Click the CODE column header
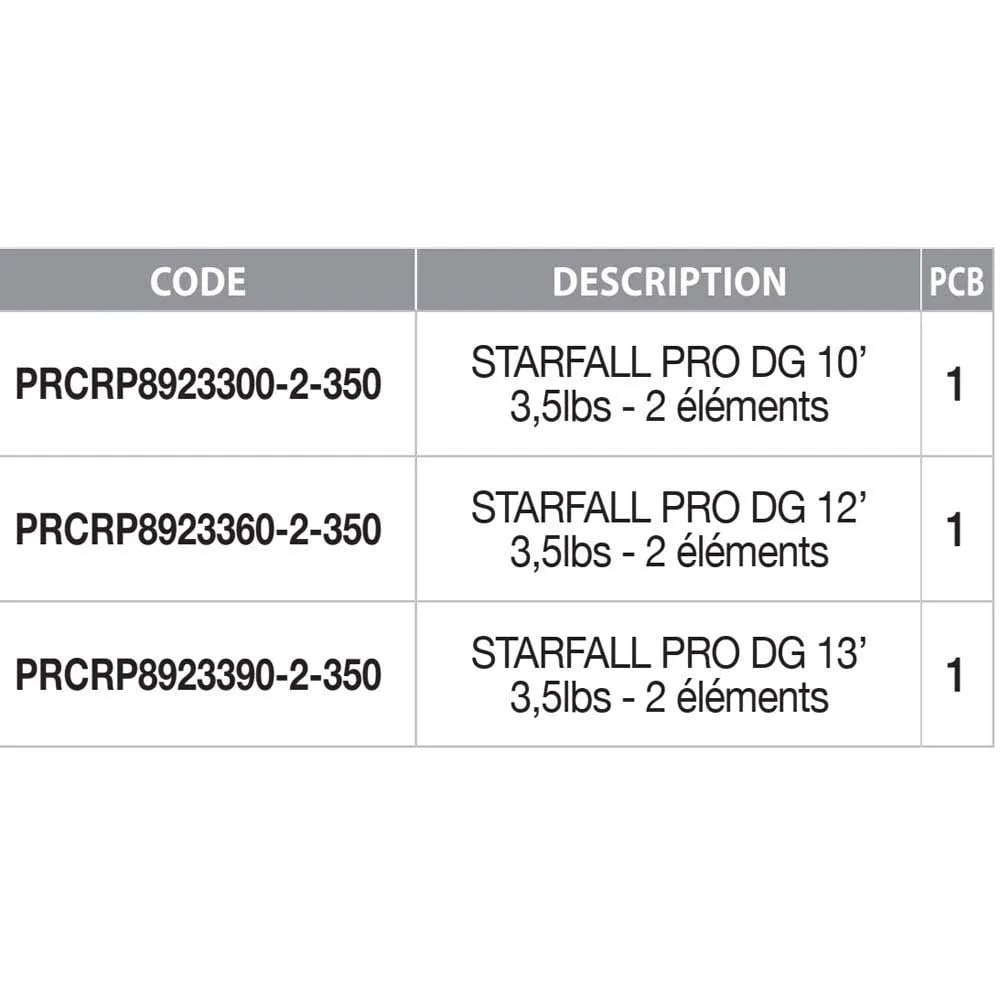The width and height of the screenshot is (1000, 1000). coord(198,281)
